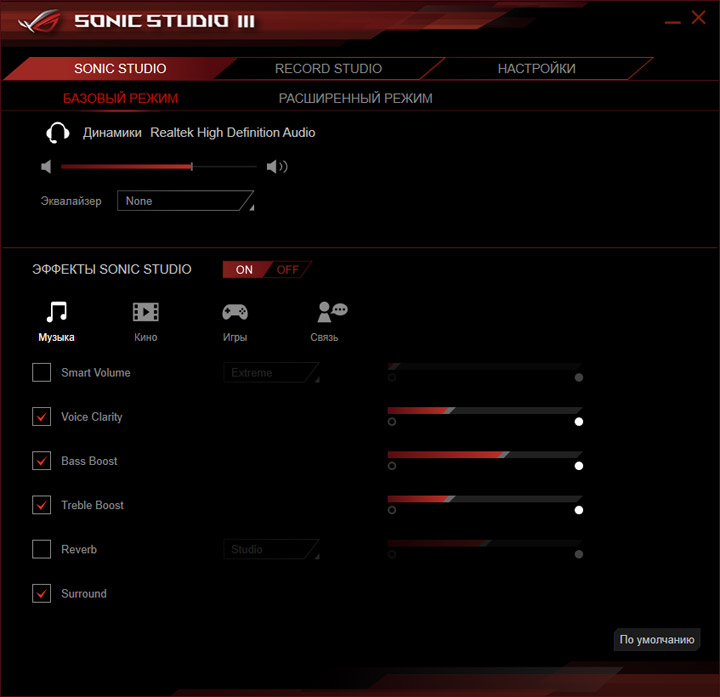Uncheck the Bass Boost checkbox
Screen dimensions: 720x697
click(x=41, y=461)
